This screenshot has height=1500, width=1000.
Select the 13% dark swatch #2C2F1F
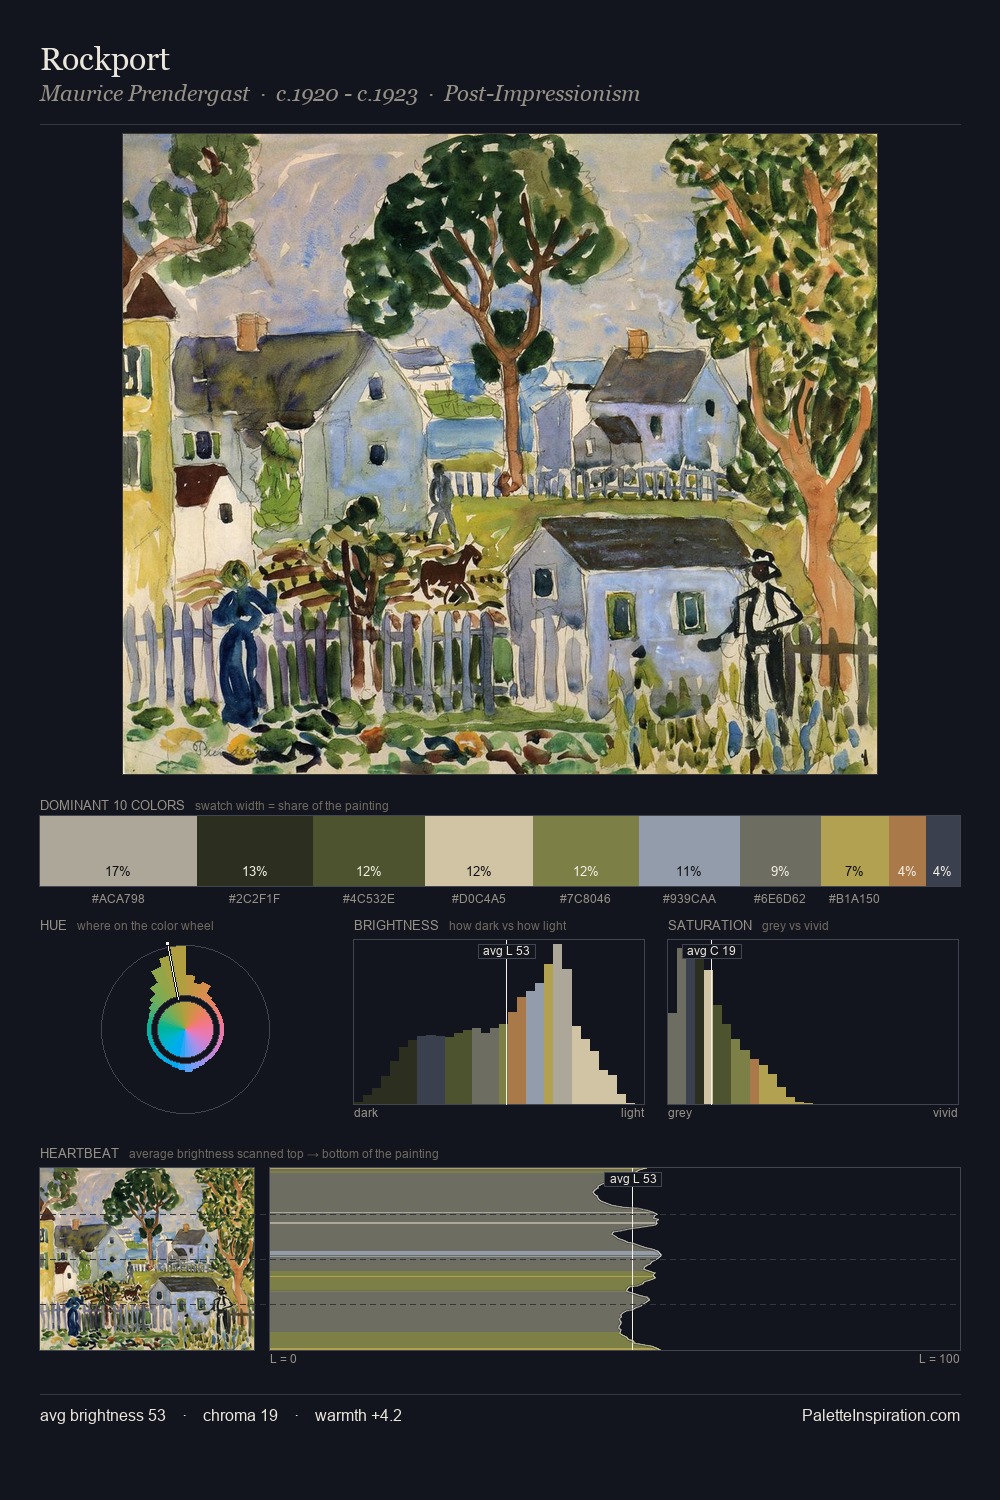point(255,851)
